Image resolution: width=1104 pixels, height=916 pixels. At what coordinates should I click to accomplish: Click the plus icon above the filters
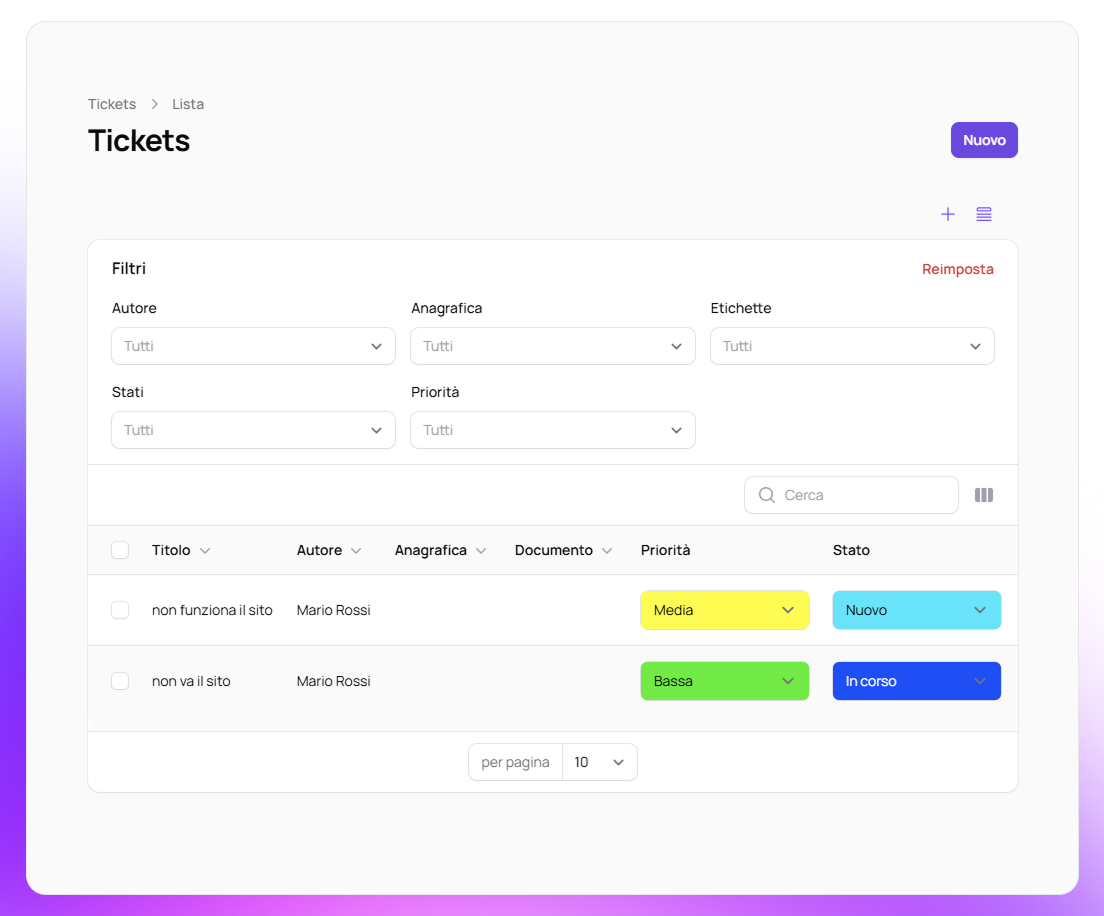(948, 214)
